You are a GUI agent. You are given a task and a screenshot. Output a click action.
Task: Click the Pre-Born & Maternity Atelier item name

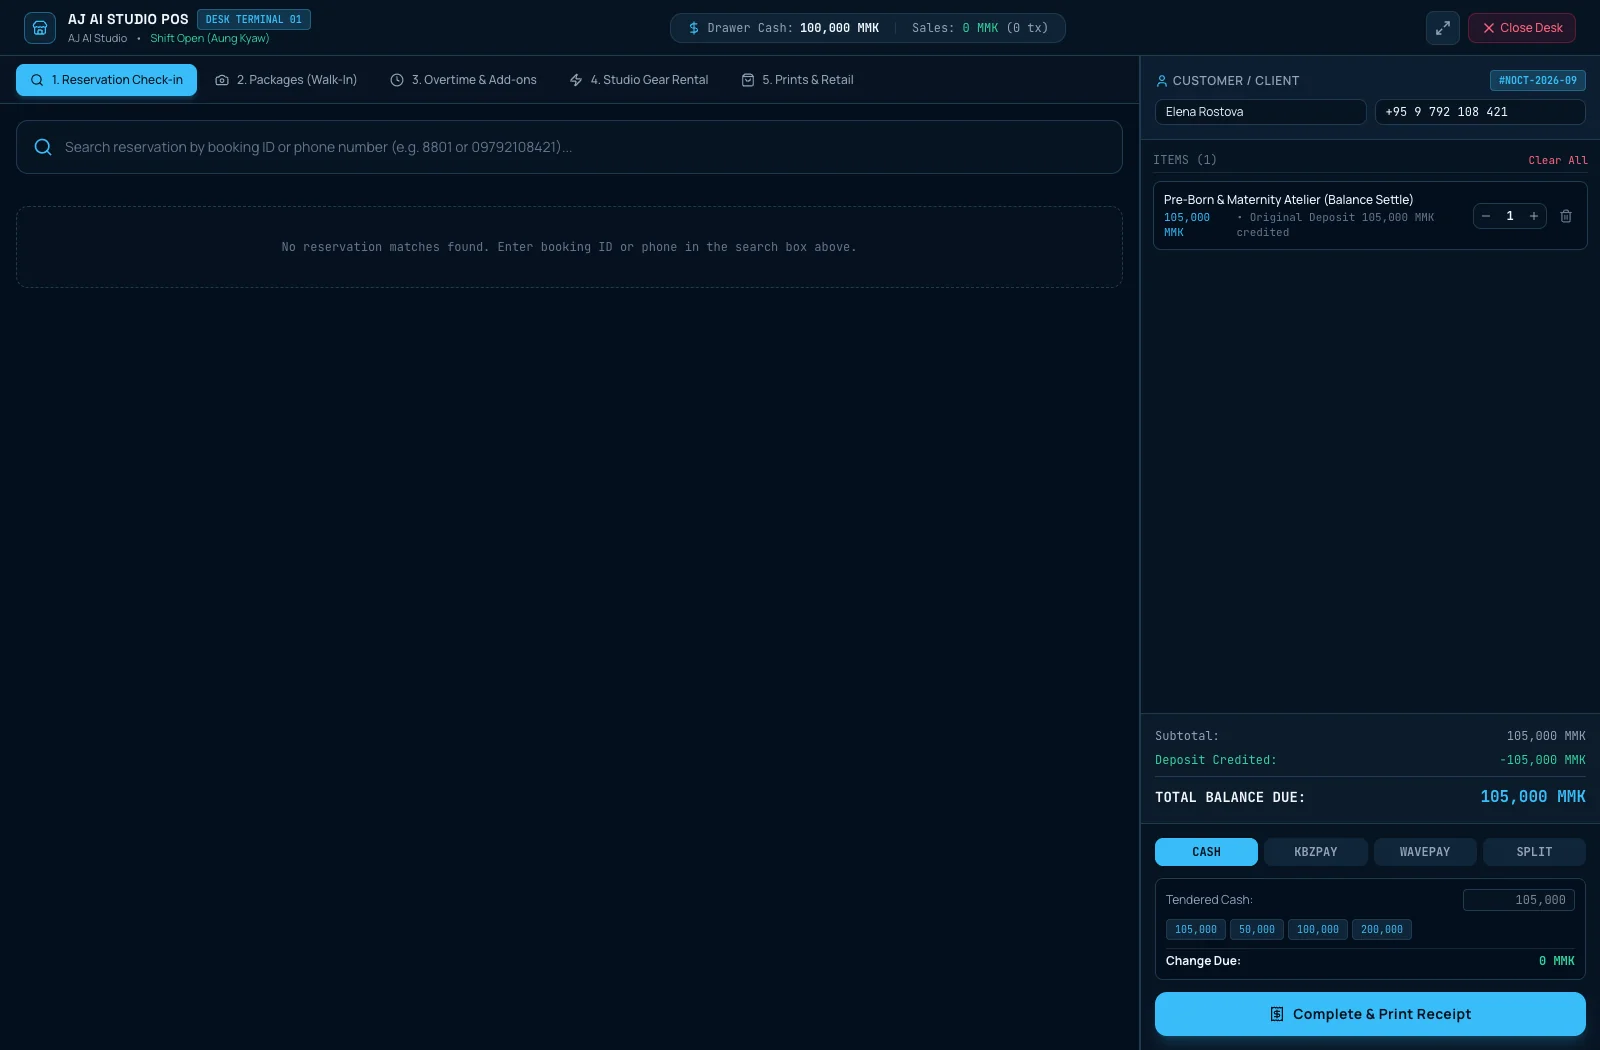point(1288,200)
